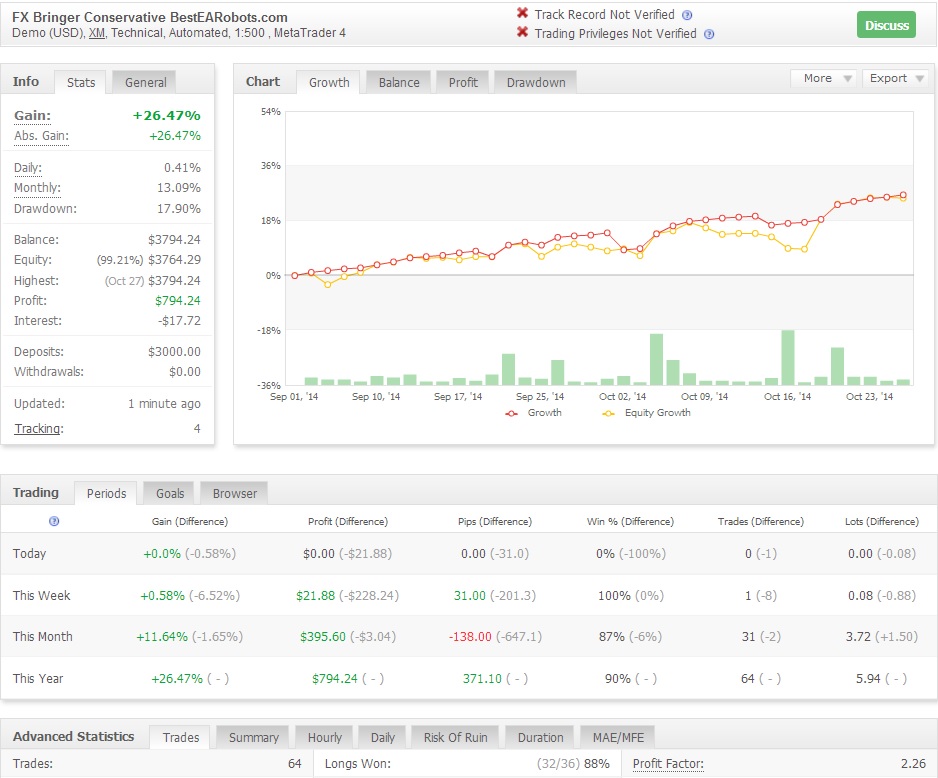938x778 pixels.
Task: Select the Profit chart tab
Action: click(463, 83)
